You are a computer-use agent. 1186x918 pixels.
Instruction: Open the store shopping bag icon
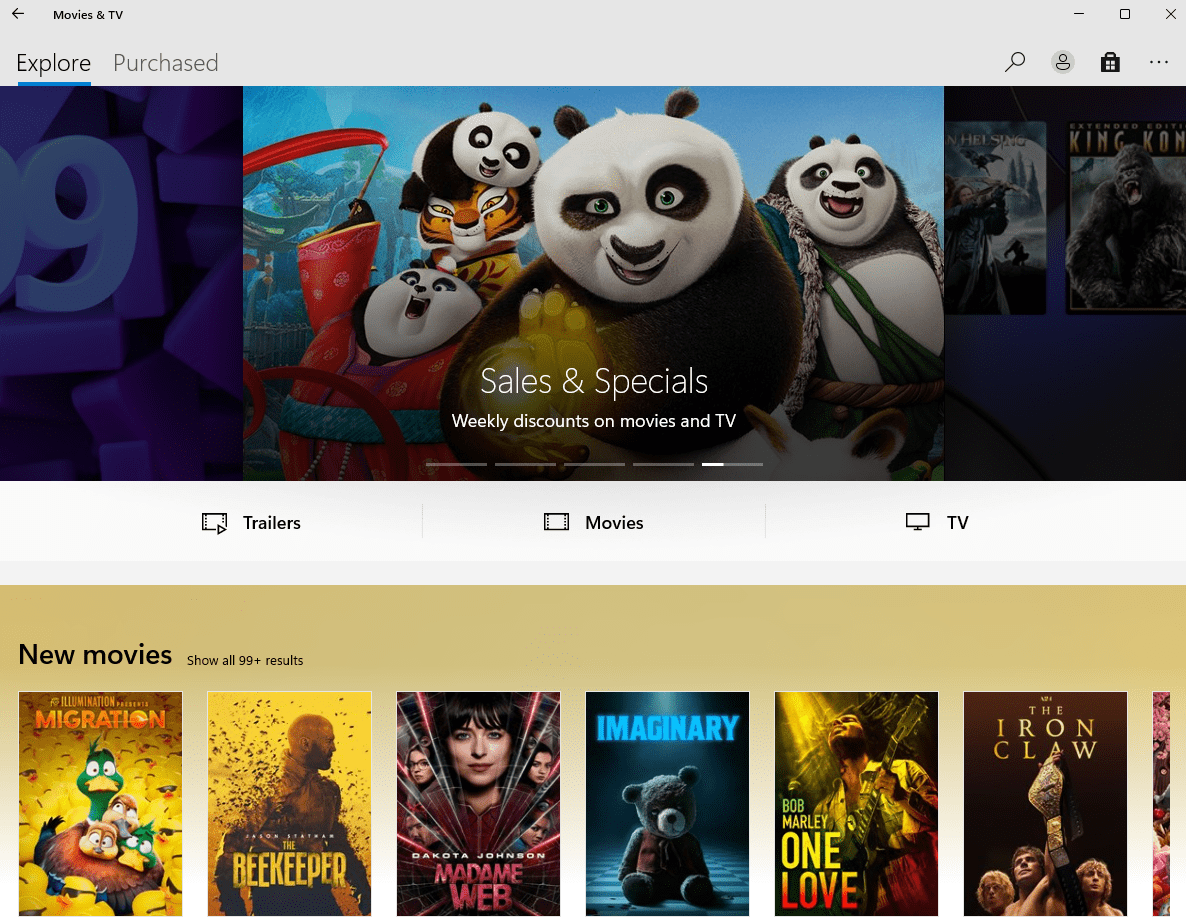coord(1110,62)
